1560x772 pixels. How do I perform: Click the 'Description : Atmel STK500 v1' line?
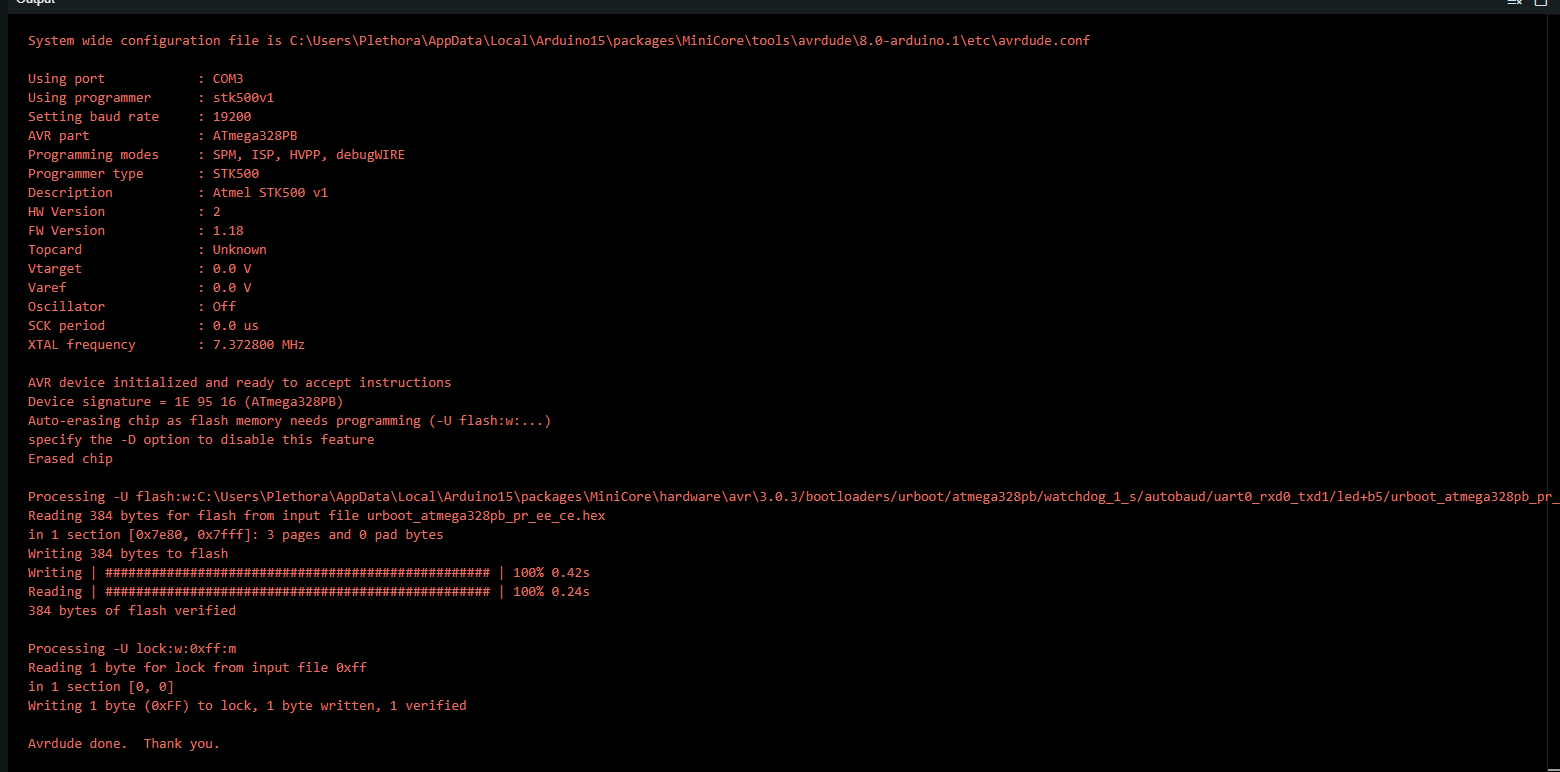pyautogui.click(x=177, y=193)
